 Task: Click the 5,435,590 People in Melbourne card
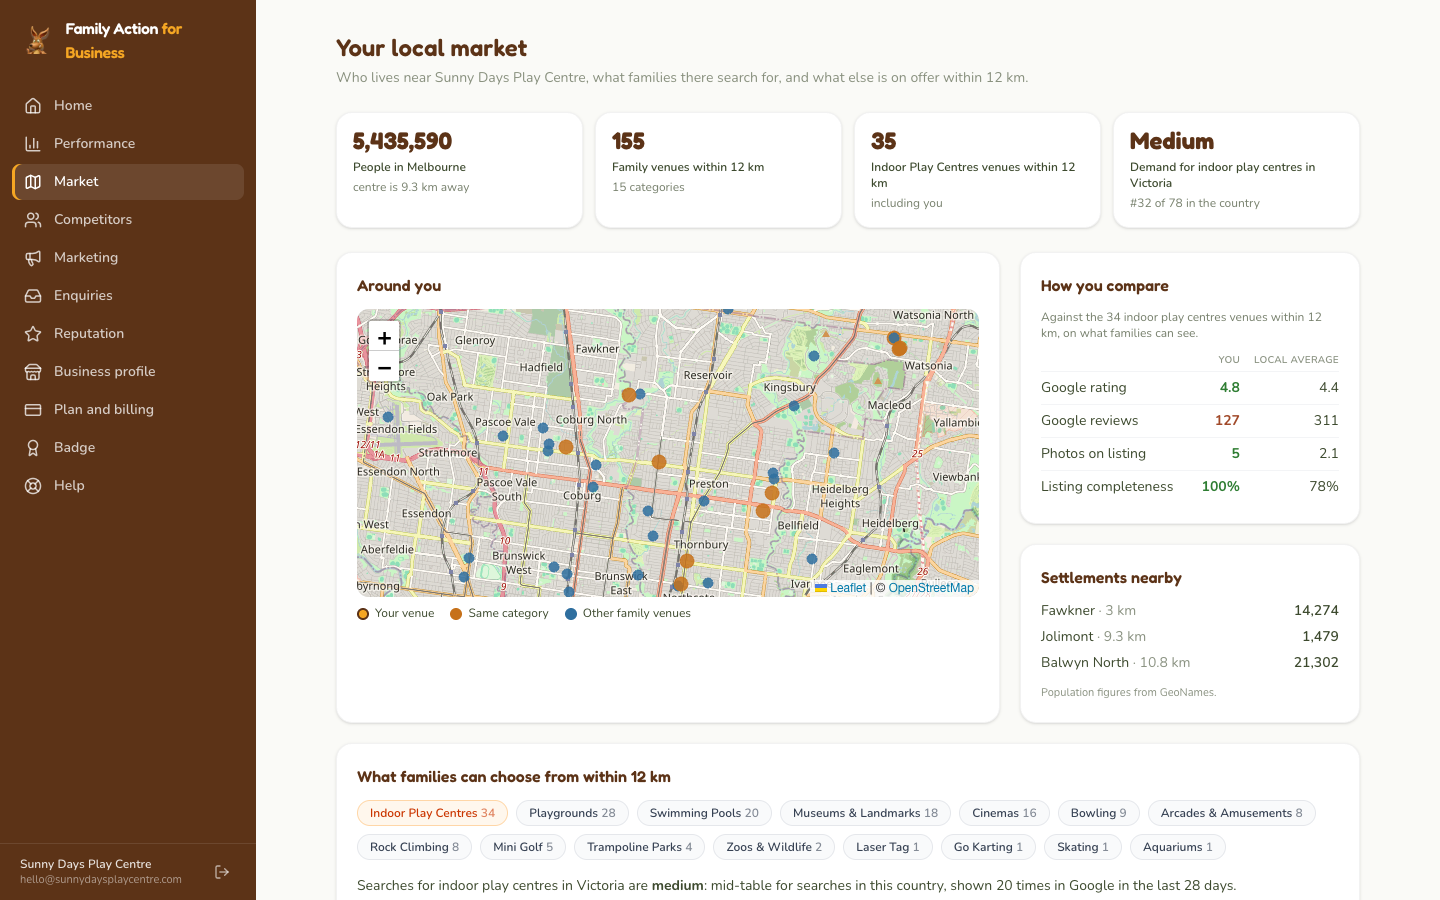click(459, 170)
